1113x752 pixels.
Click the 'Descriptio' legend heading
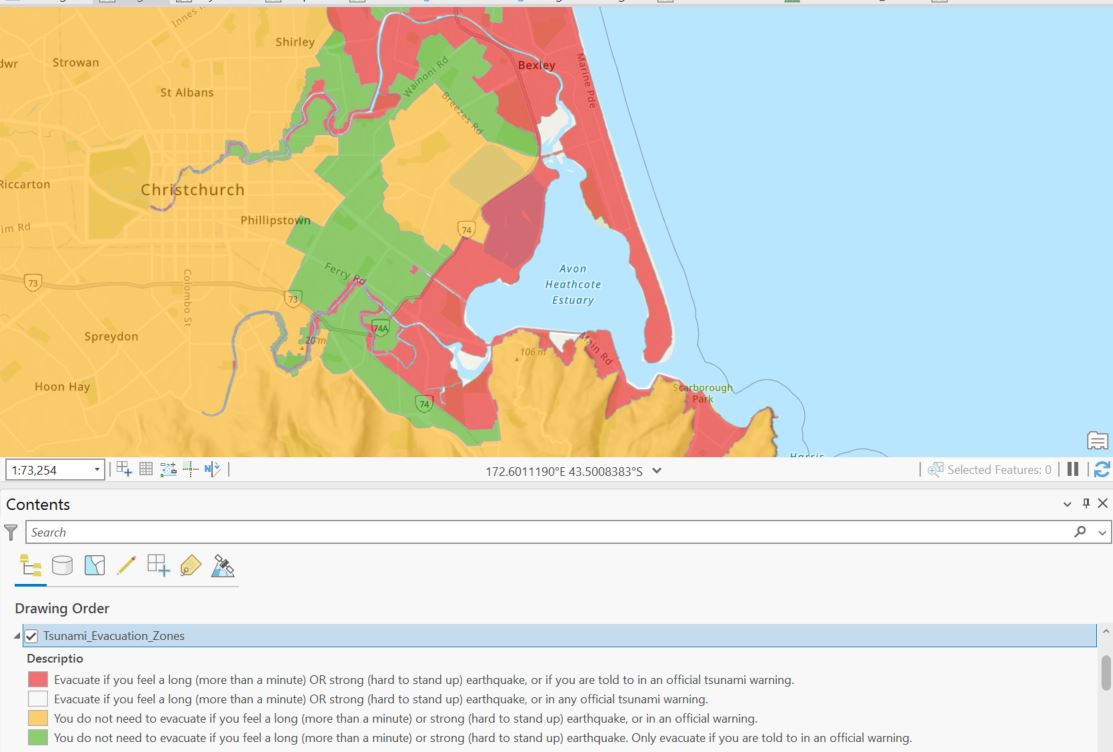point(55,658)
